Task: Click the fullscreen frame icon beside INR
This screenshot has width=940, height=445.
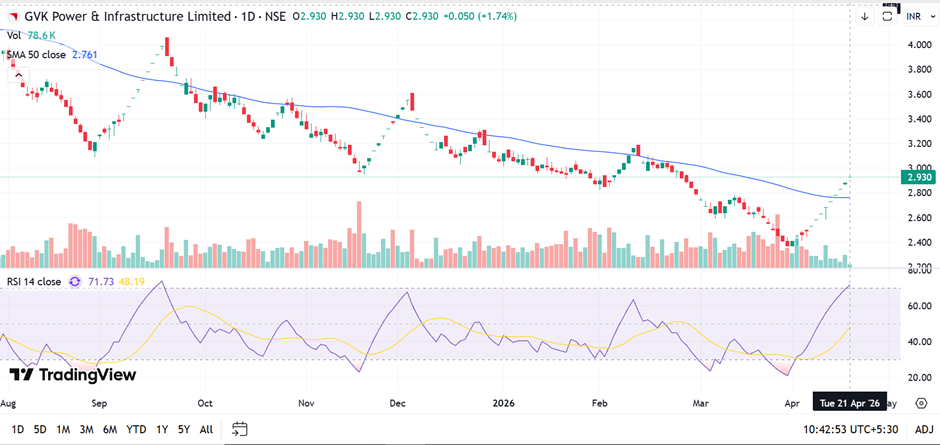Action: (x=887, y=16)
